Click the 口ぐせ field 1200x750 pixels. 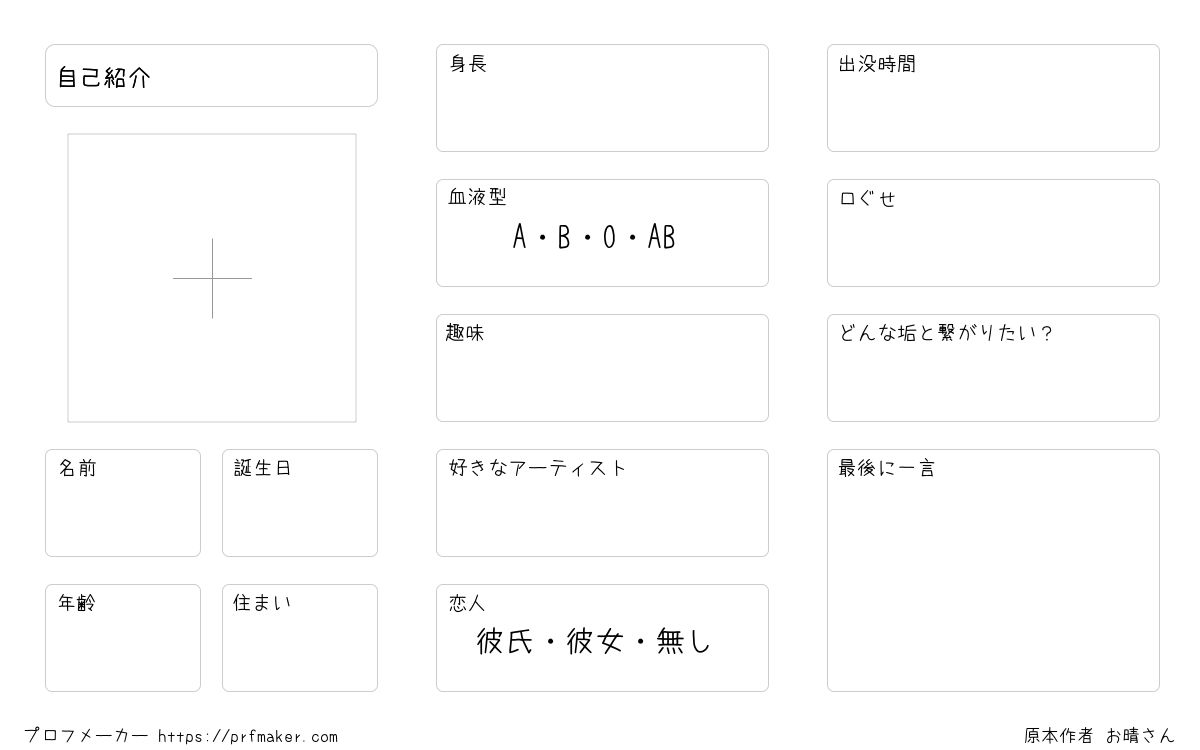click(x=993, y=233)
